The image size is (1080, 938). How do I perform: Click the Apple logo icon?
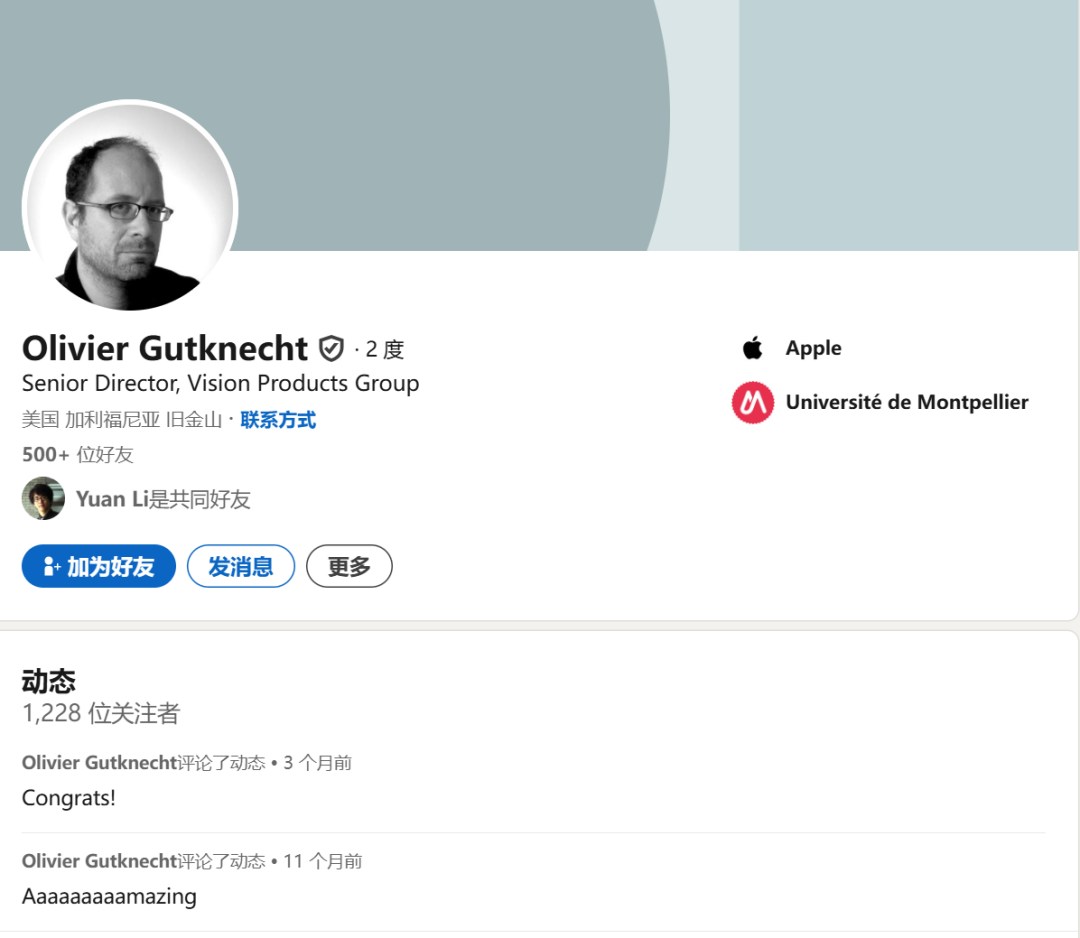[752, 348]
